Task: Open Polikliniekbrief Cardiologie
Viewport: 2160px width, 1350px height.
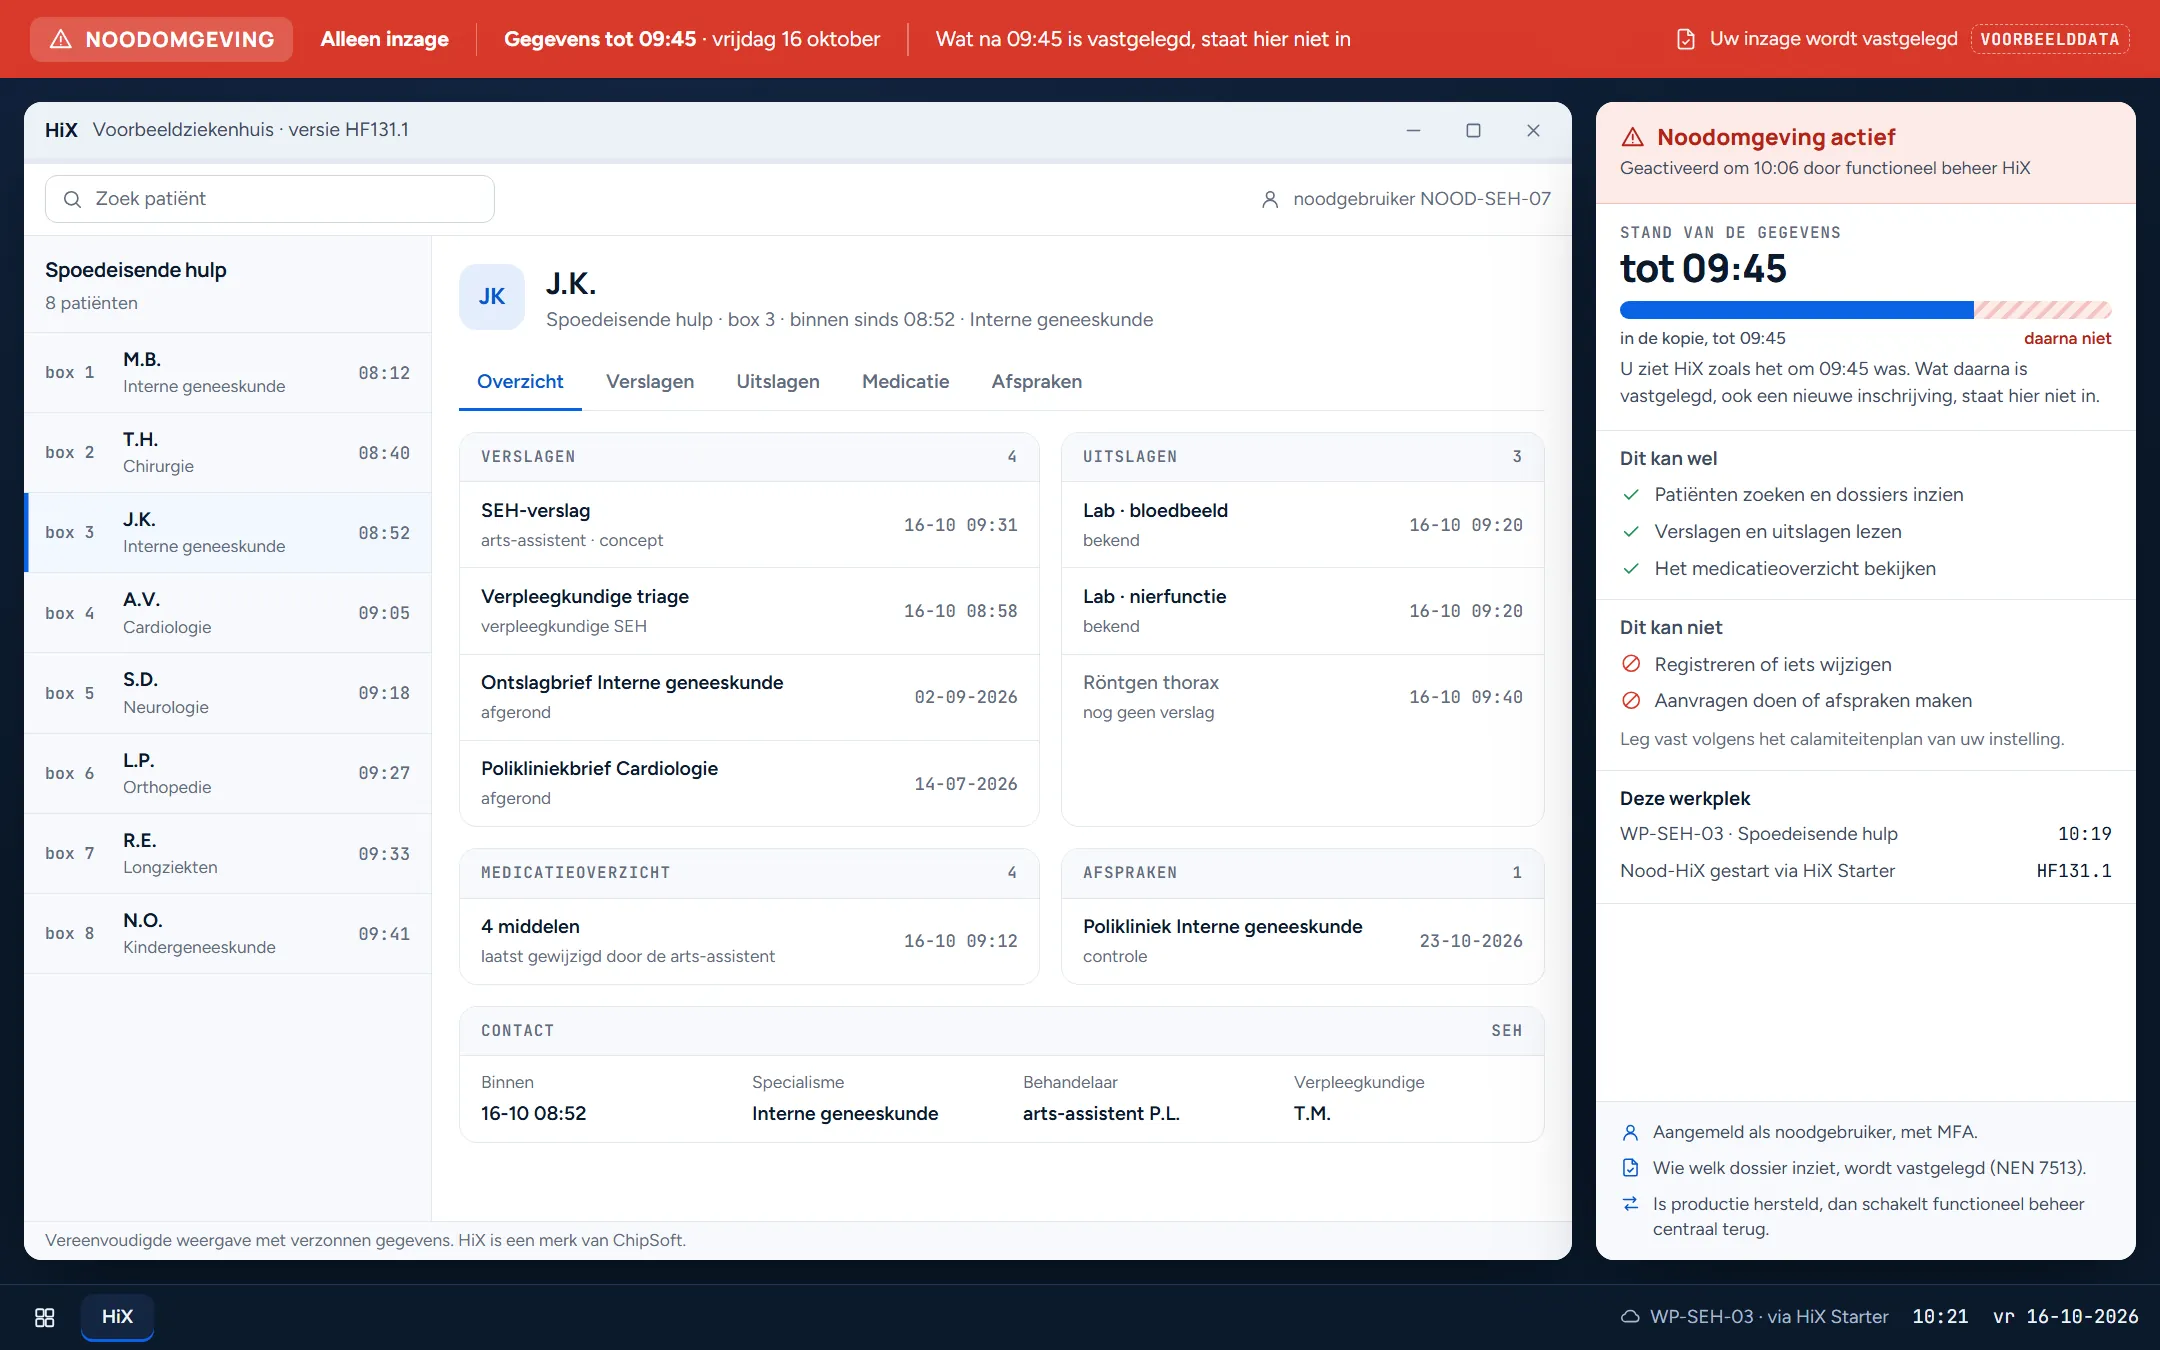Action: (x=749, y=783)
